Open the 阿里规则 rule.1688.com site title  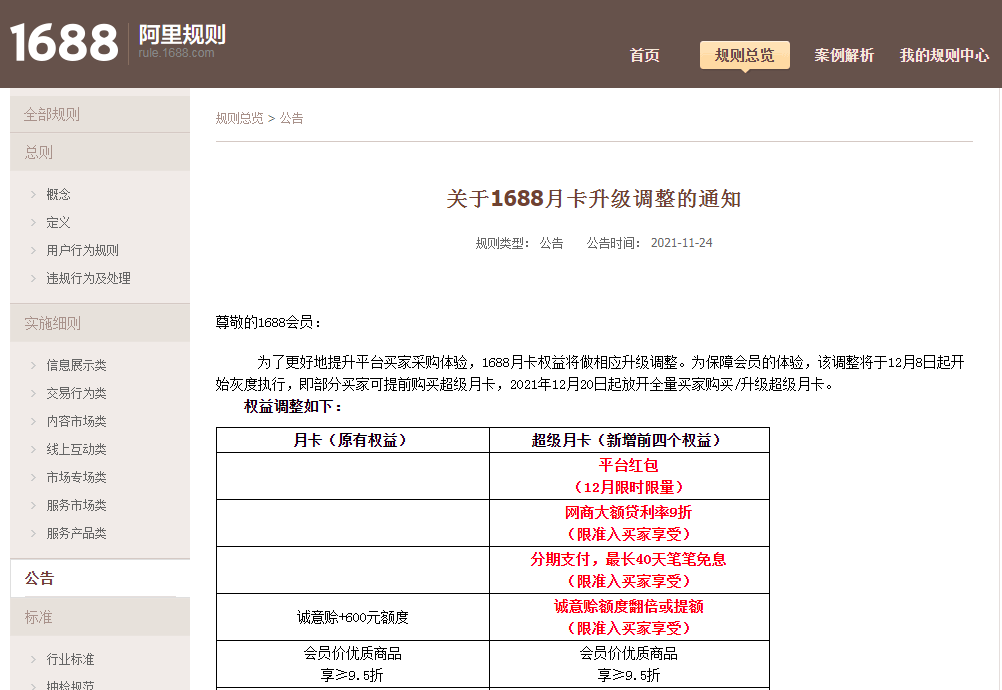pyautogui.click(x=182, y=41)
